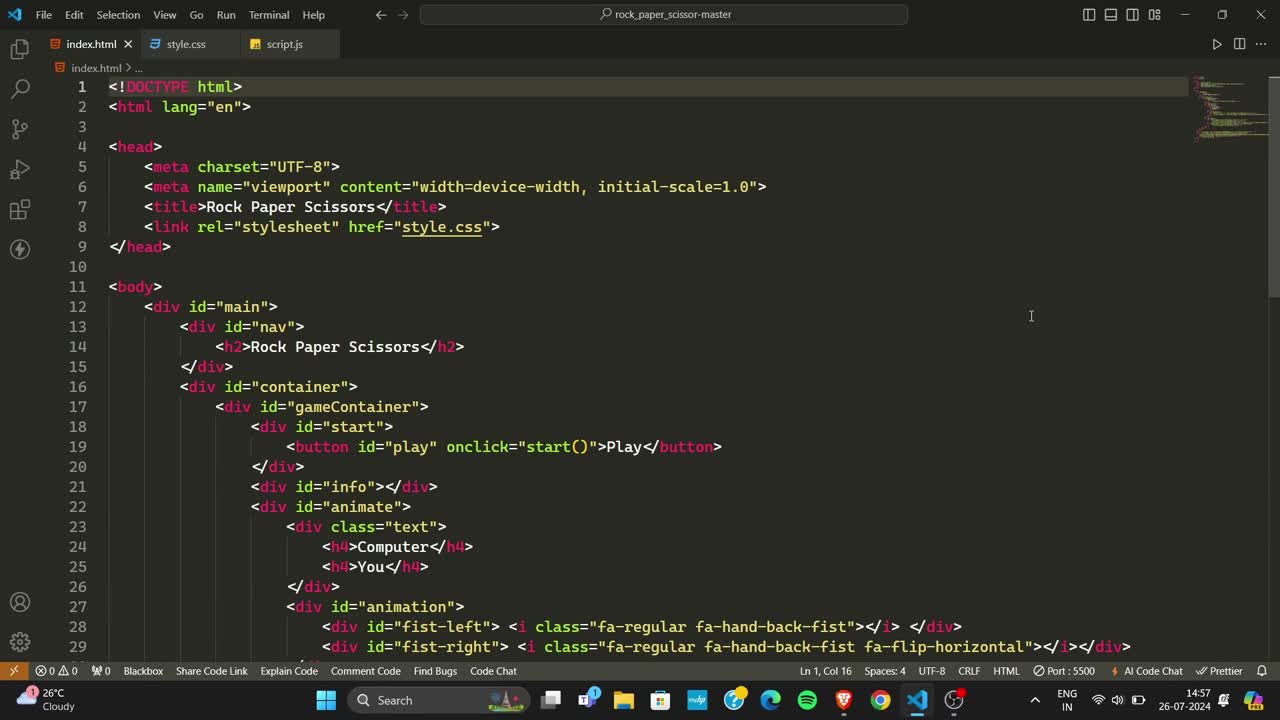Close the index.html tab
The image size is (1280, 720).
coord(128,45)
